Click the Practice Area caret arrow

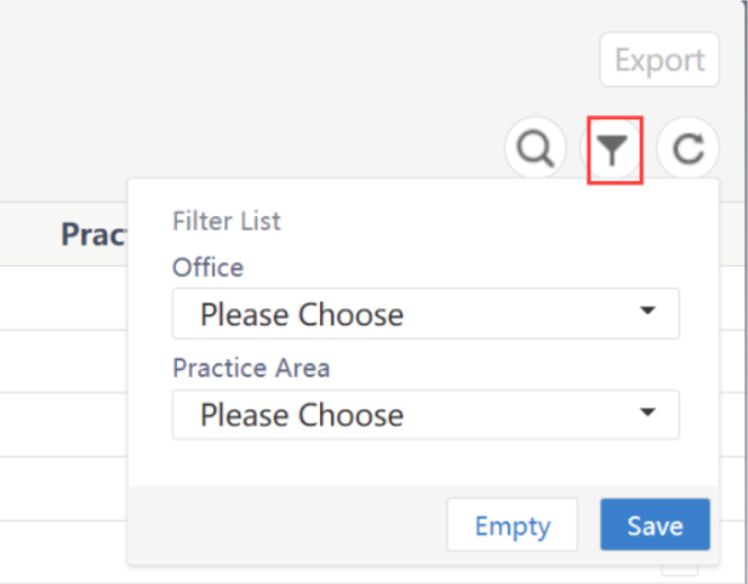(648, 413)
